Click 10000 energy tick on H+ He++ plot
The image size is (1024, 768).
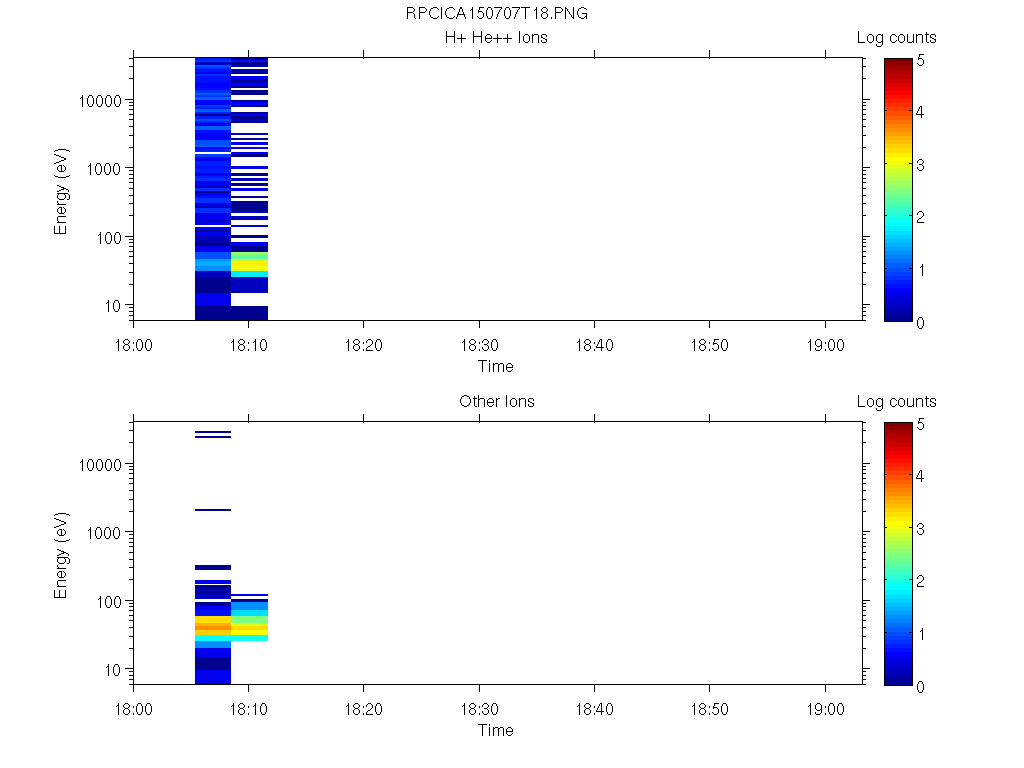(x=100, y=101)
